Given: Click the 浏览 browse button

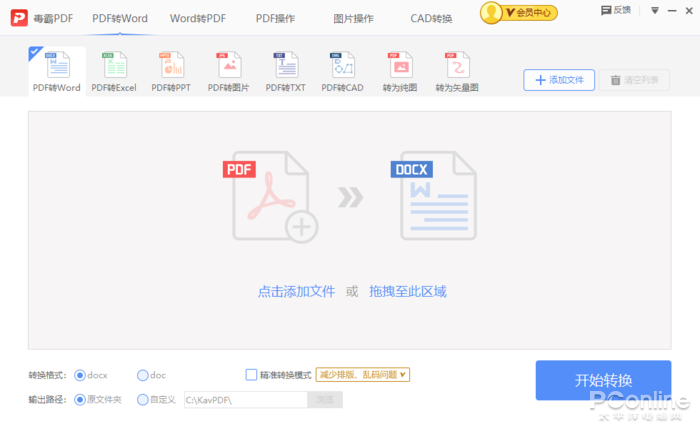Looking at the screenshot, I should coord(325,400).
